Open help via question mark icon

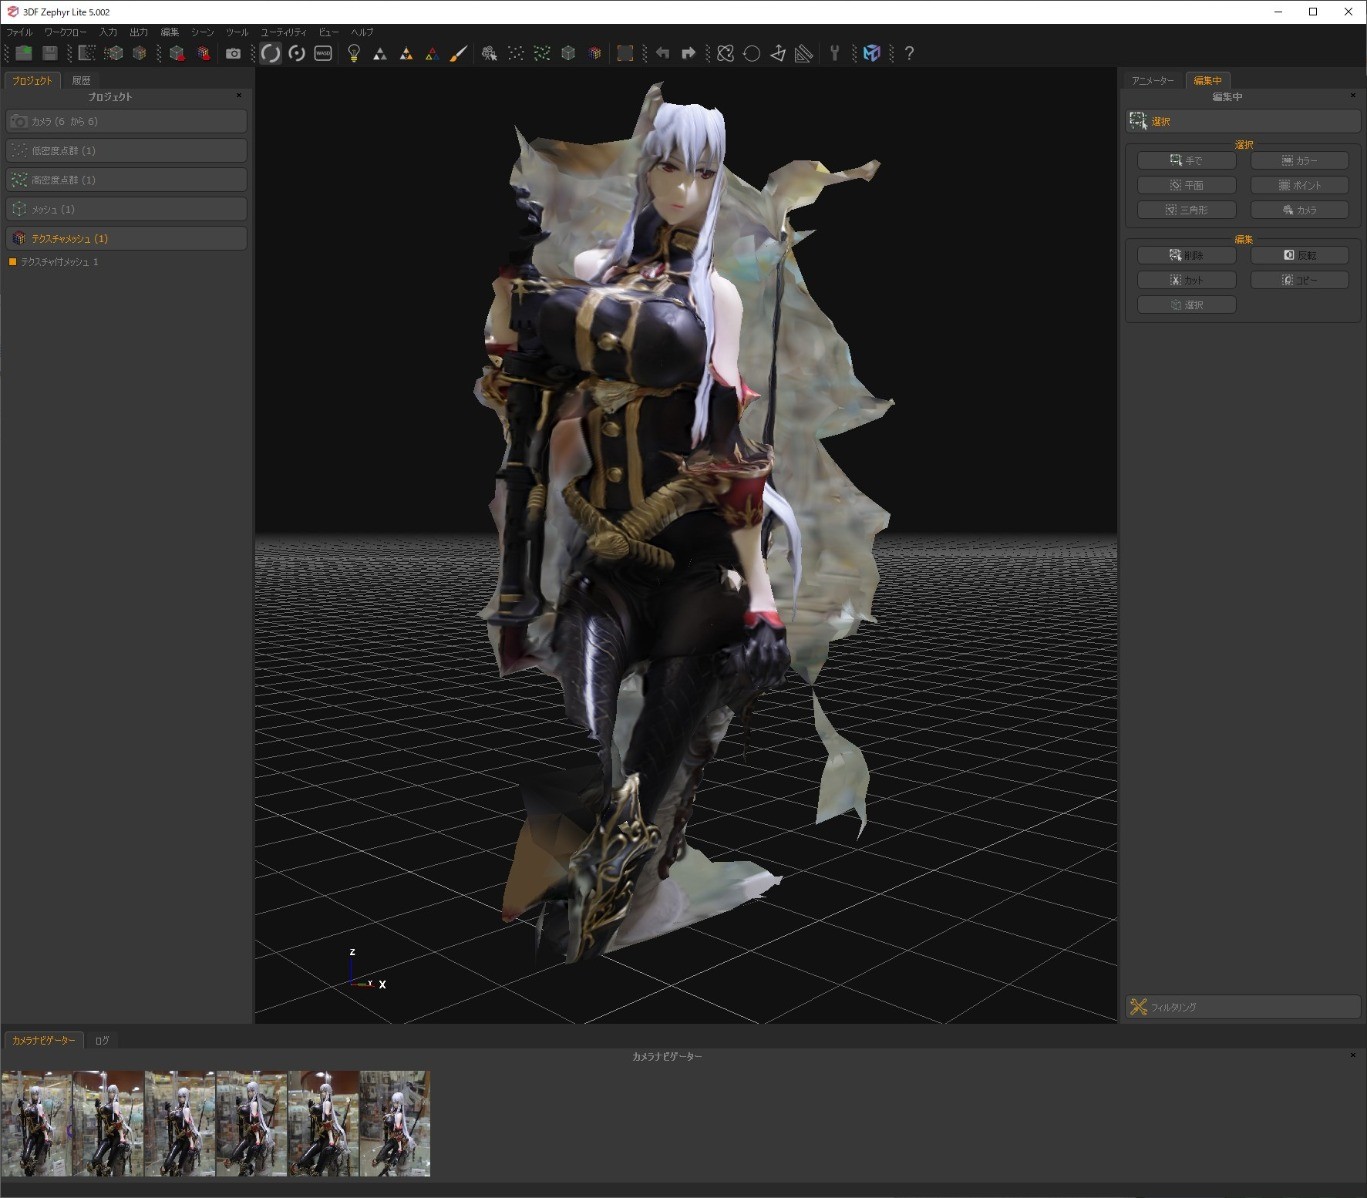[909, 53]
